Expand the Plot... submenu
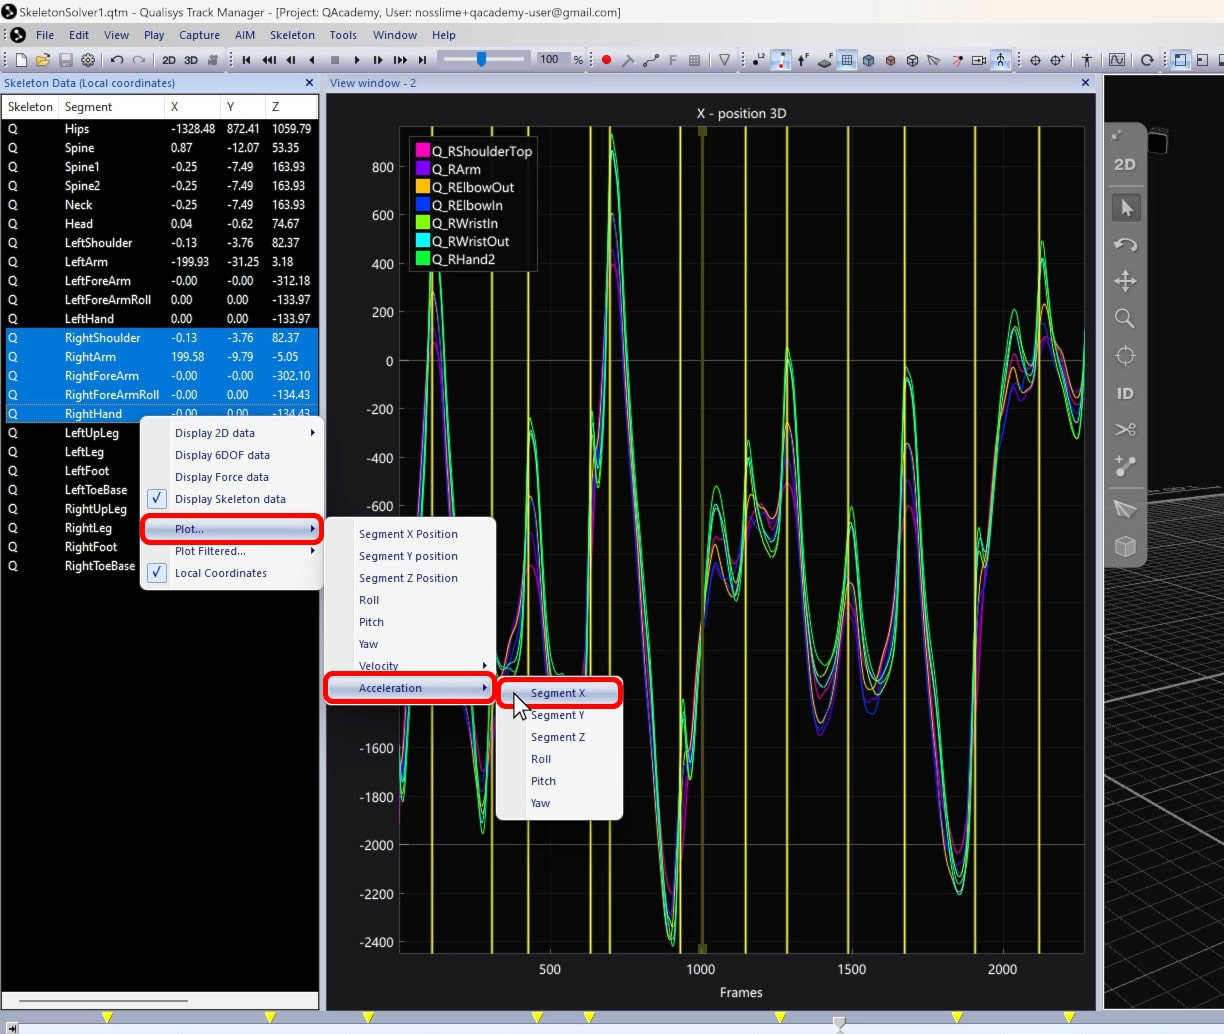Viewport: 1224px width, 1034px height. click(232, 529)
